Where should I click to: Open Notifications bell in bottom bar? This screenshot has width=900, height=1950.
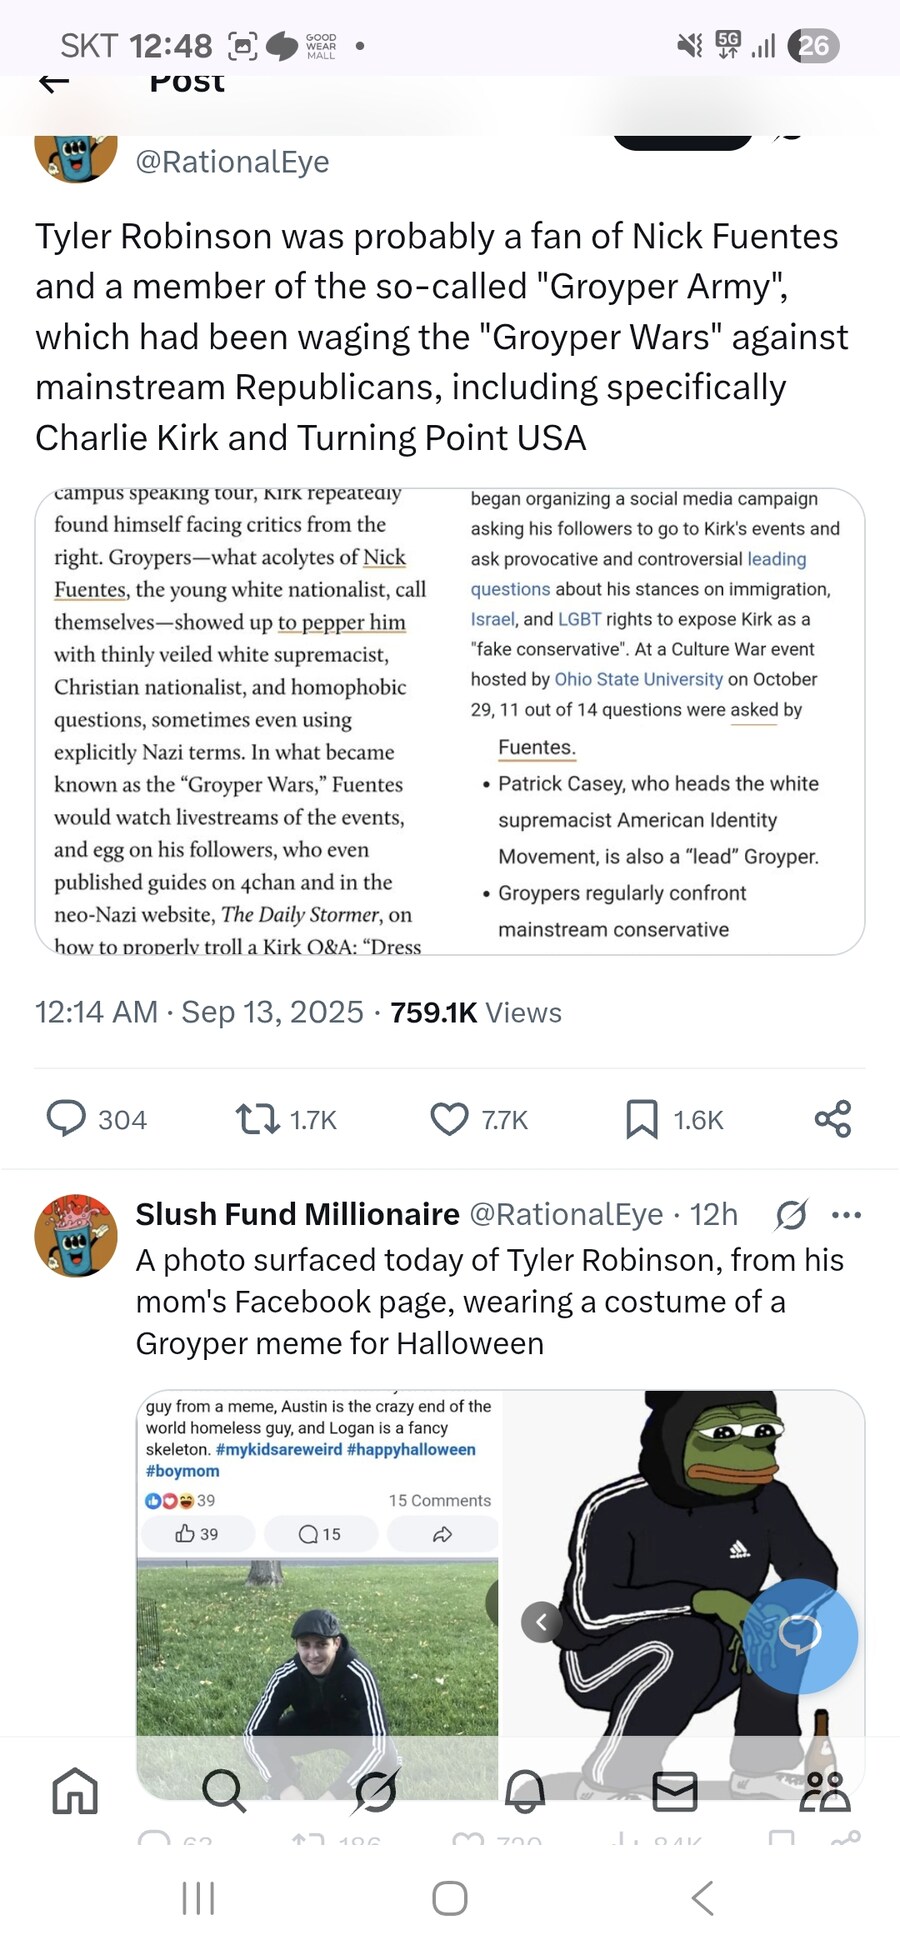(x=525, y=1791)
